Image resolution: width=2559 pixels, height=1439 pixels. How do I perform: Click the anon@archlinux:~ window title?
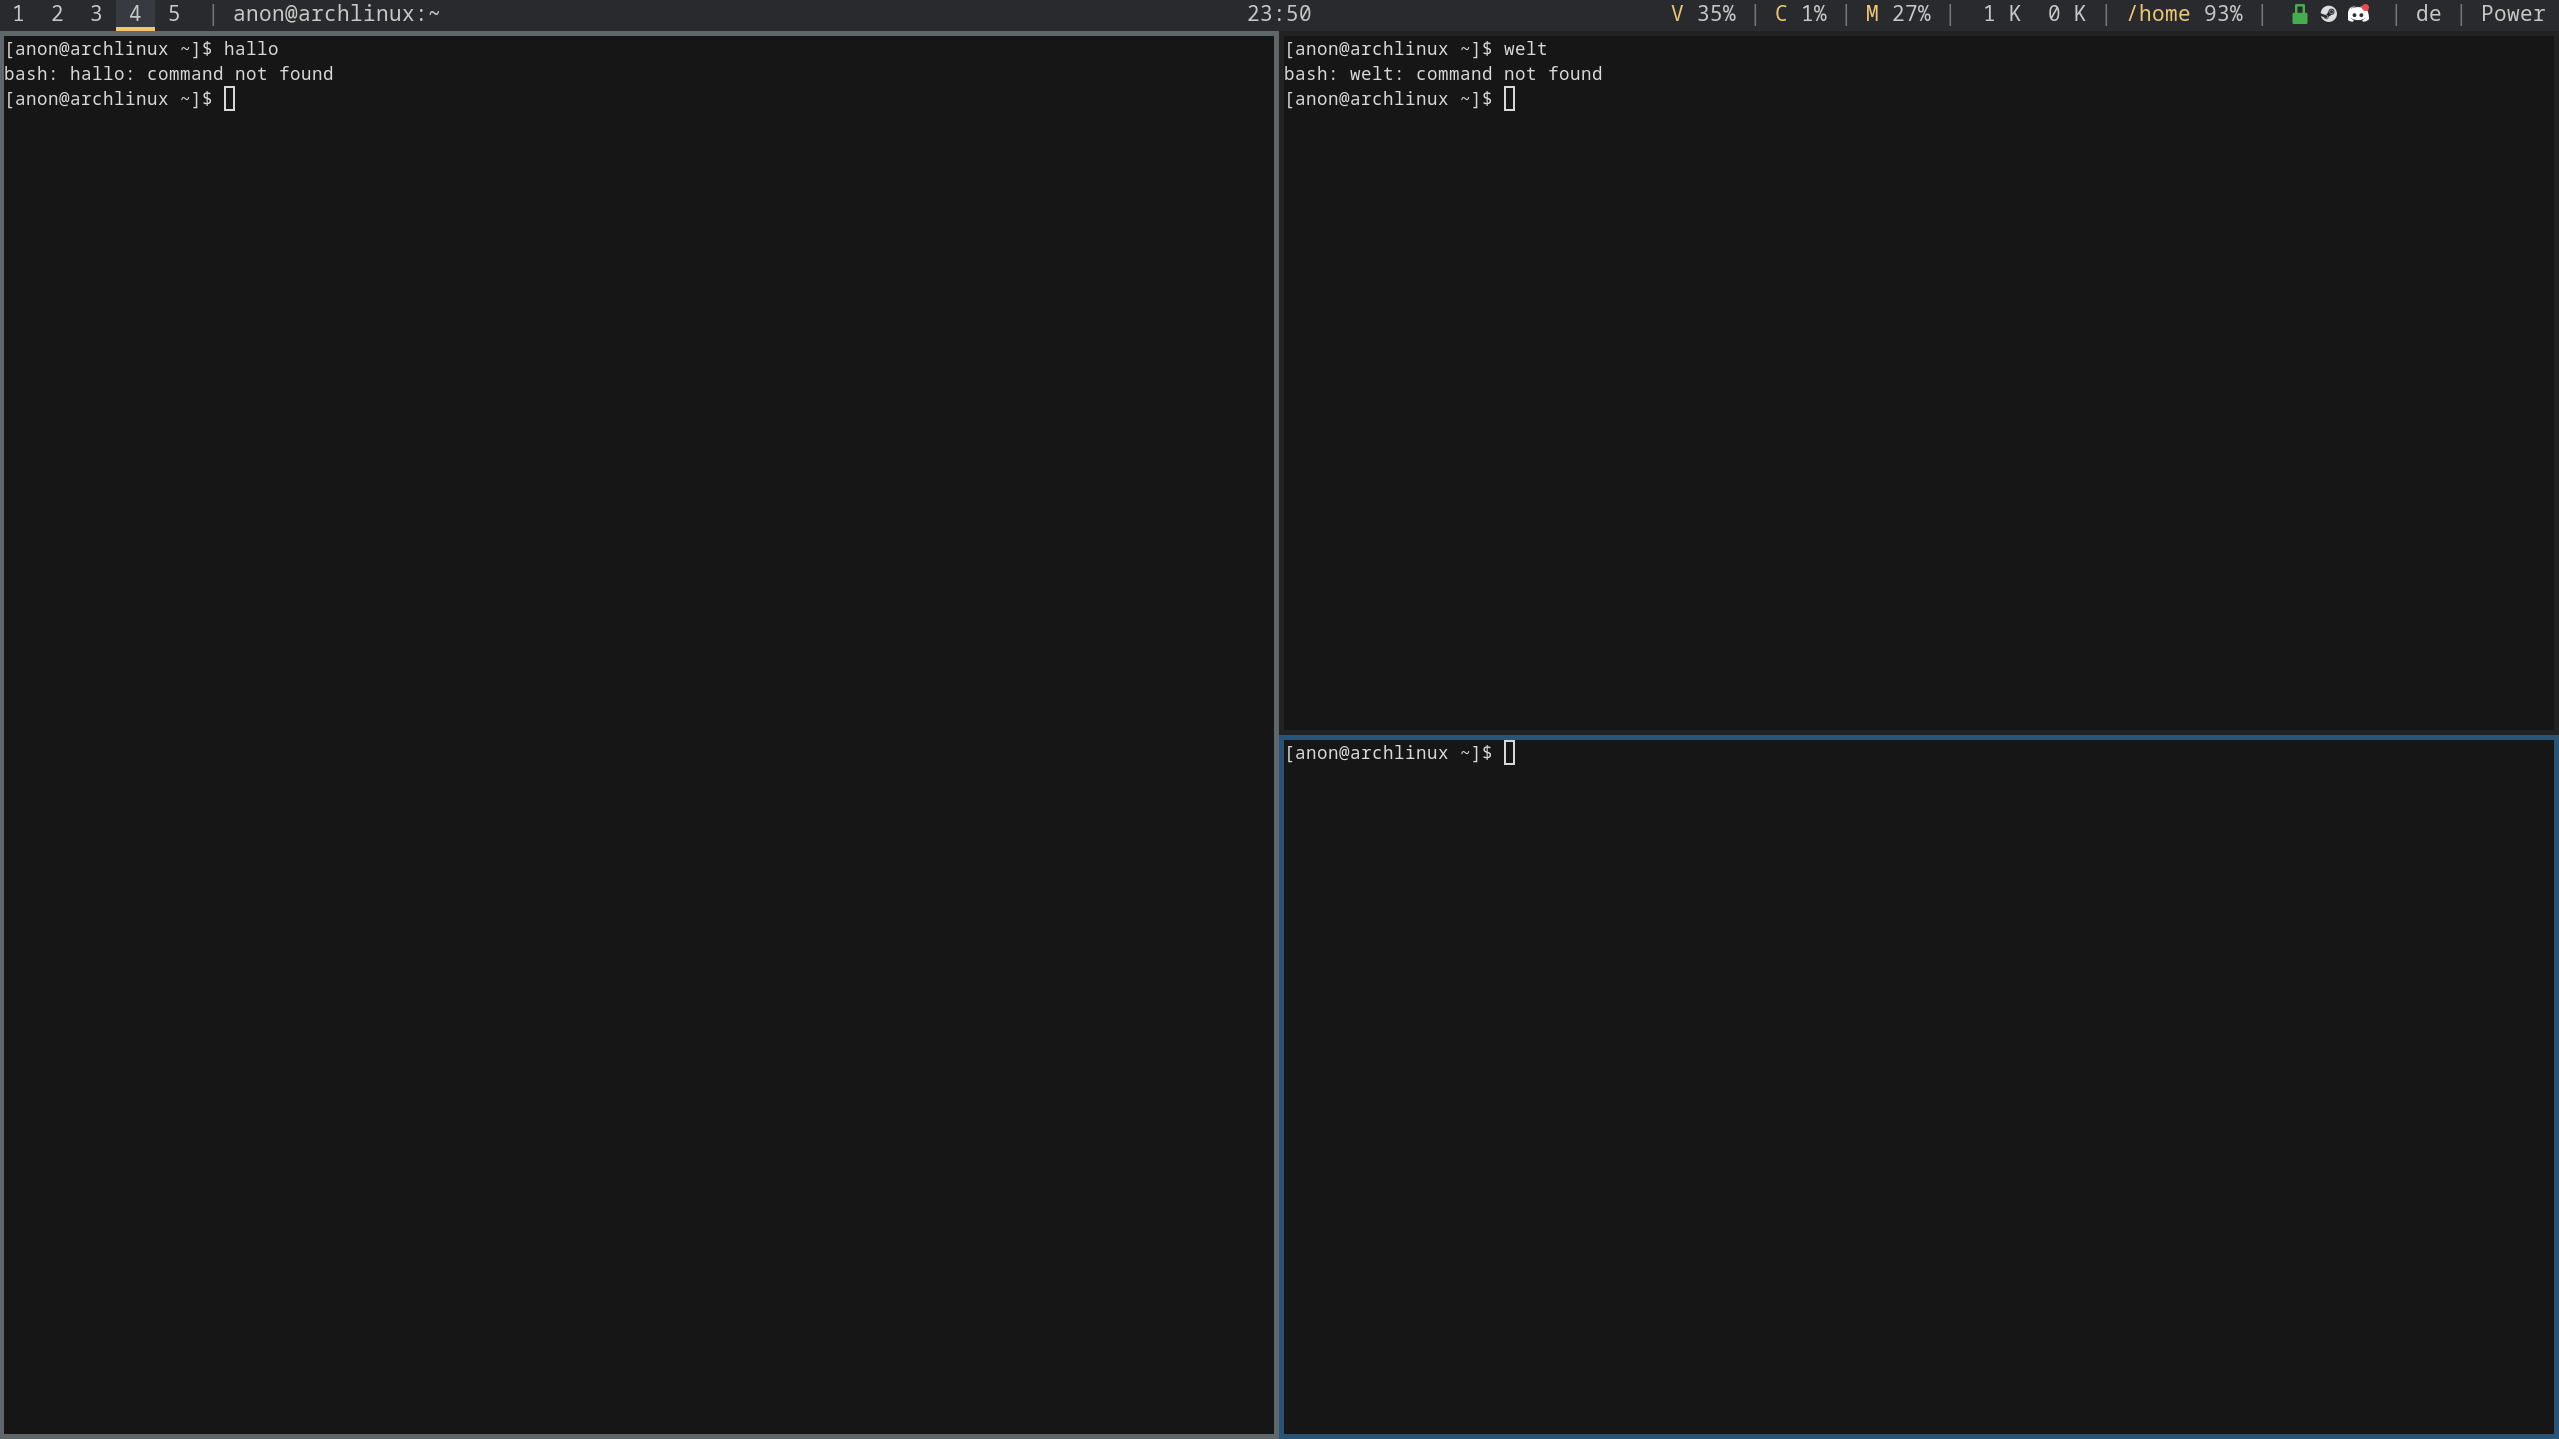336,14
